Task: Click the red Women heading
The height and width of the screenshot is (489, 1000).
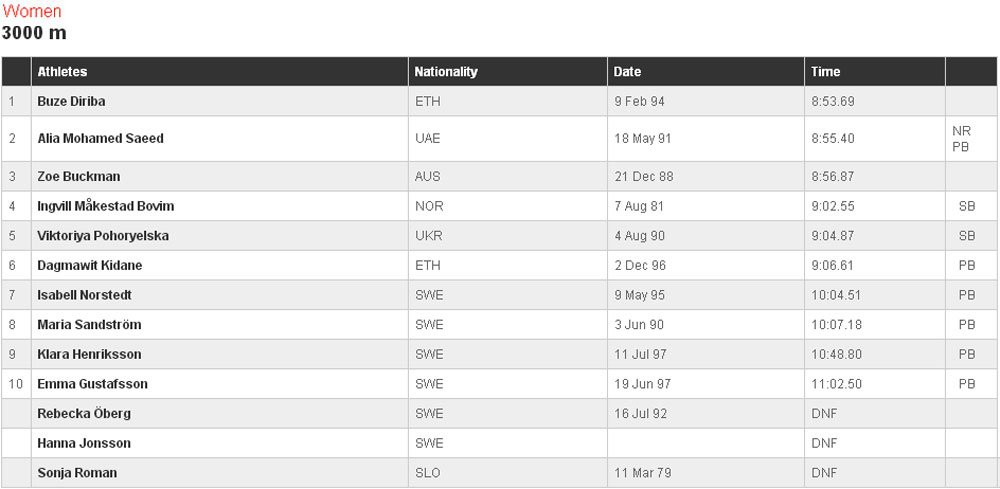Action: (x=32, y=11)
